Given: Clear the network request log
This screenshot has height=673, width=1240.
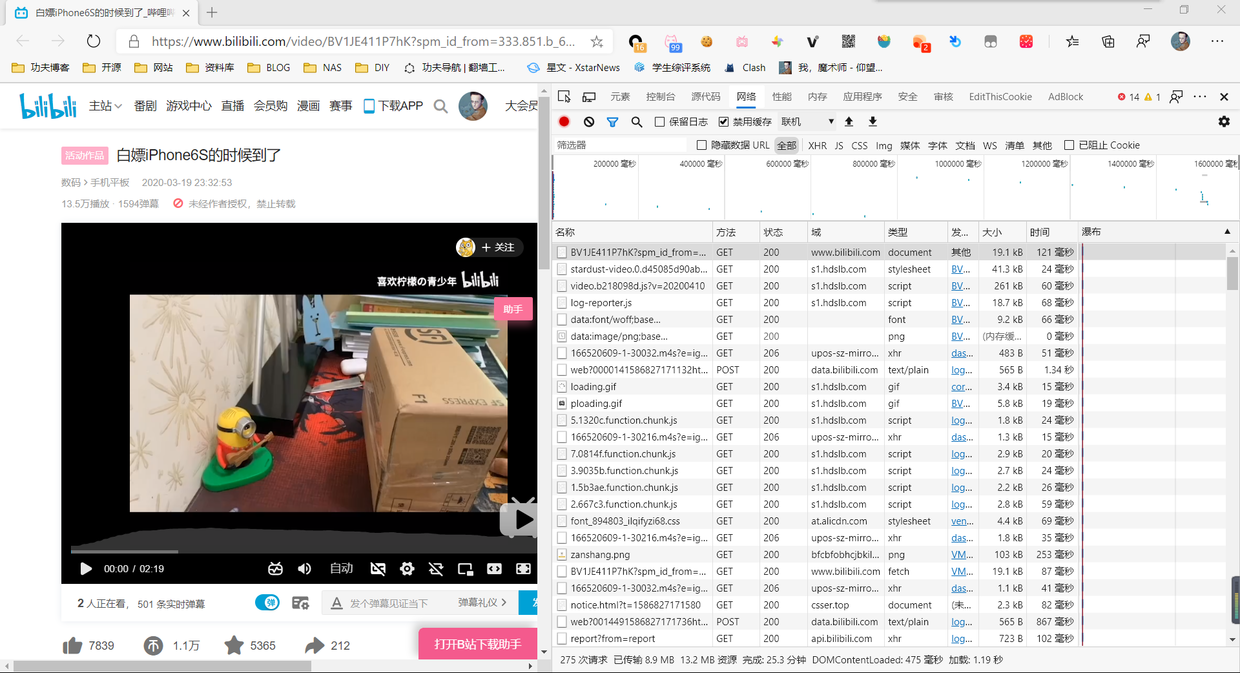Looking at the screenshot, I should pos(589,122).
